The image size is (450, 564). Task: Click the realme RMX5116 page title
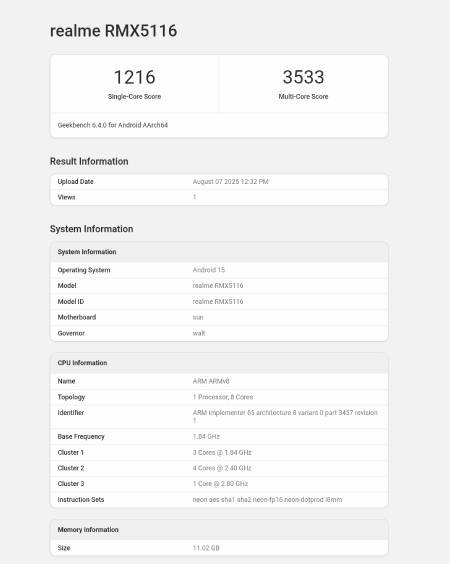pyautogui.click(x=113, y=31)
